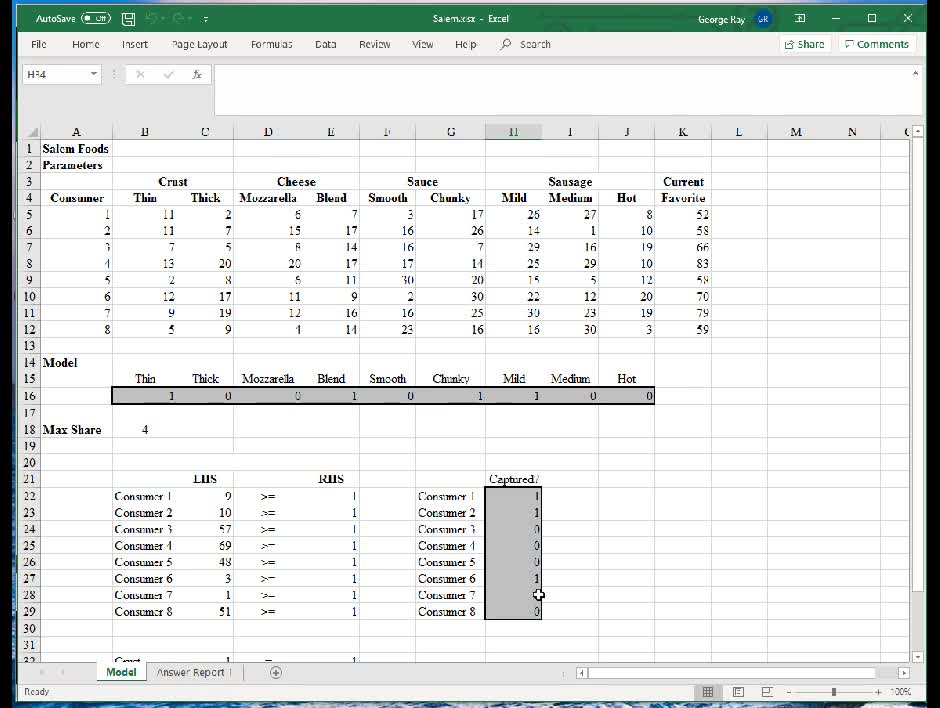Click the zoom slider handle
The image size is (940, 708).
[833, 692]
